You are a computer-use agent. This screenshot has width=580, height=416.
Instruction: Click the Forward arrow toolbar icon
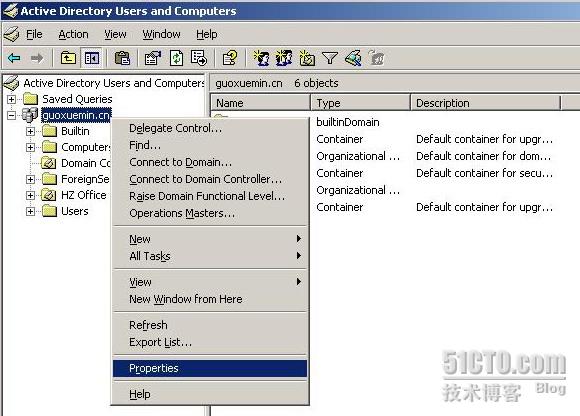[x=37, y=58]
